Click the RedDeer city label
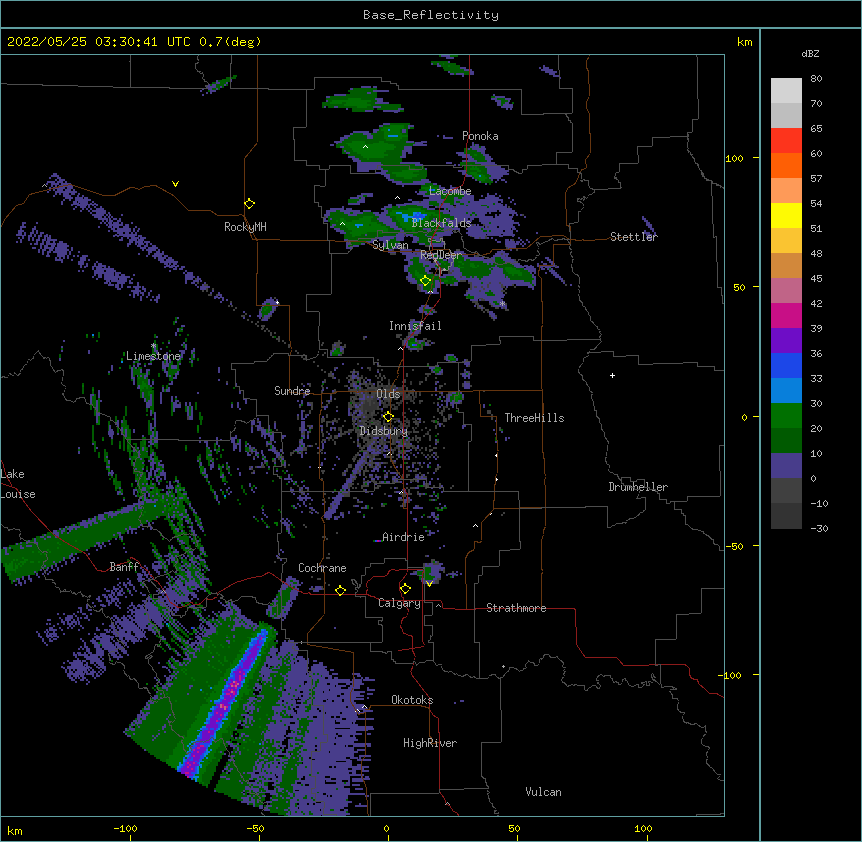This screenshot has width=862, height=842. tap(441, 255)
